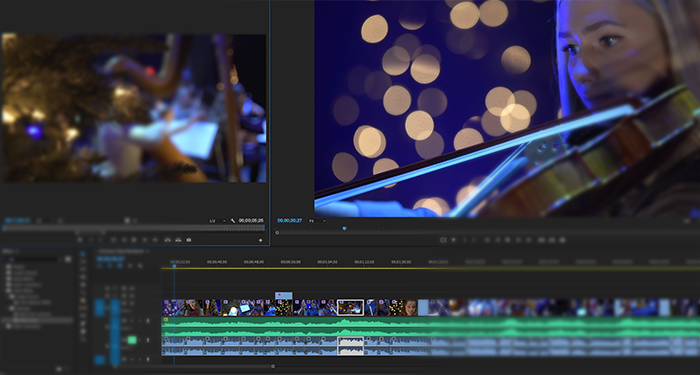Toggle voice-over record mic on top audio track
Image resolution: width=700 pixels, height=375 pixels.
pos(148,321)
